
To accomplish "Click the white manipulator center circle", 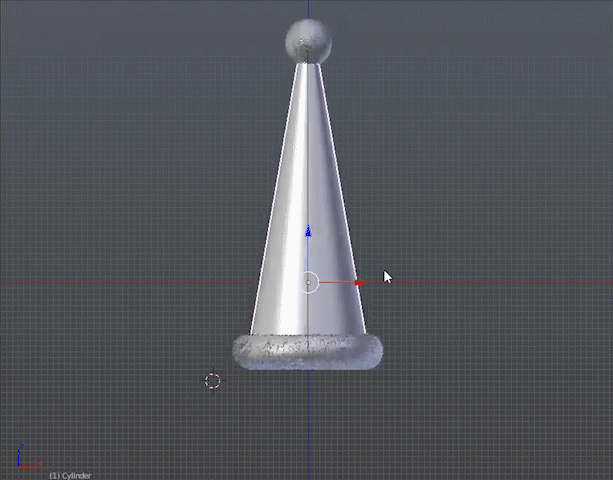I will (308, 282).
